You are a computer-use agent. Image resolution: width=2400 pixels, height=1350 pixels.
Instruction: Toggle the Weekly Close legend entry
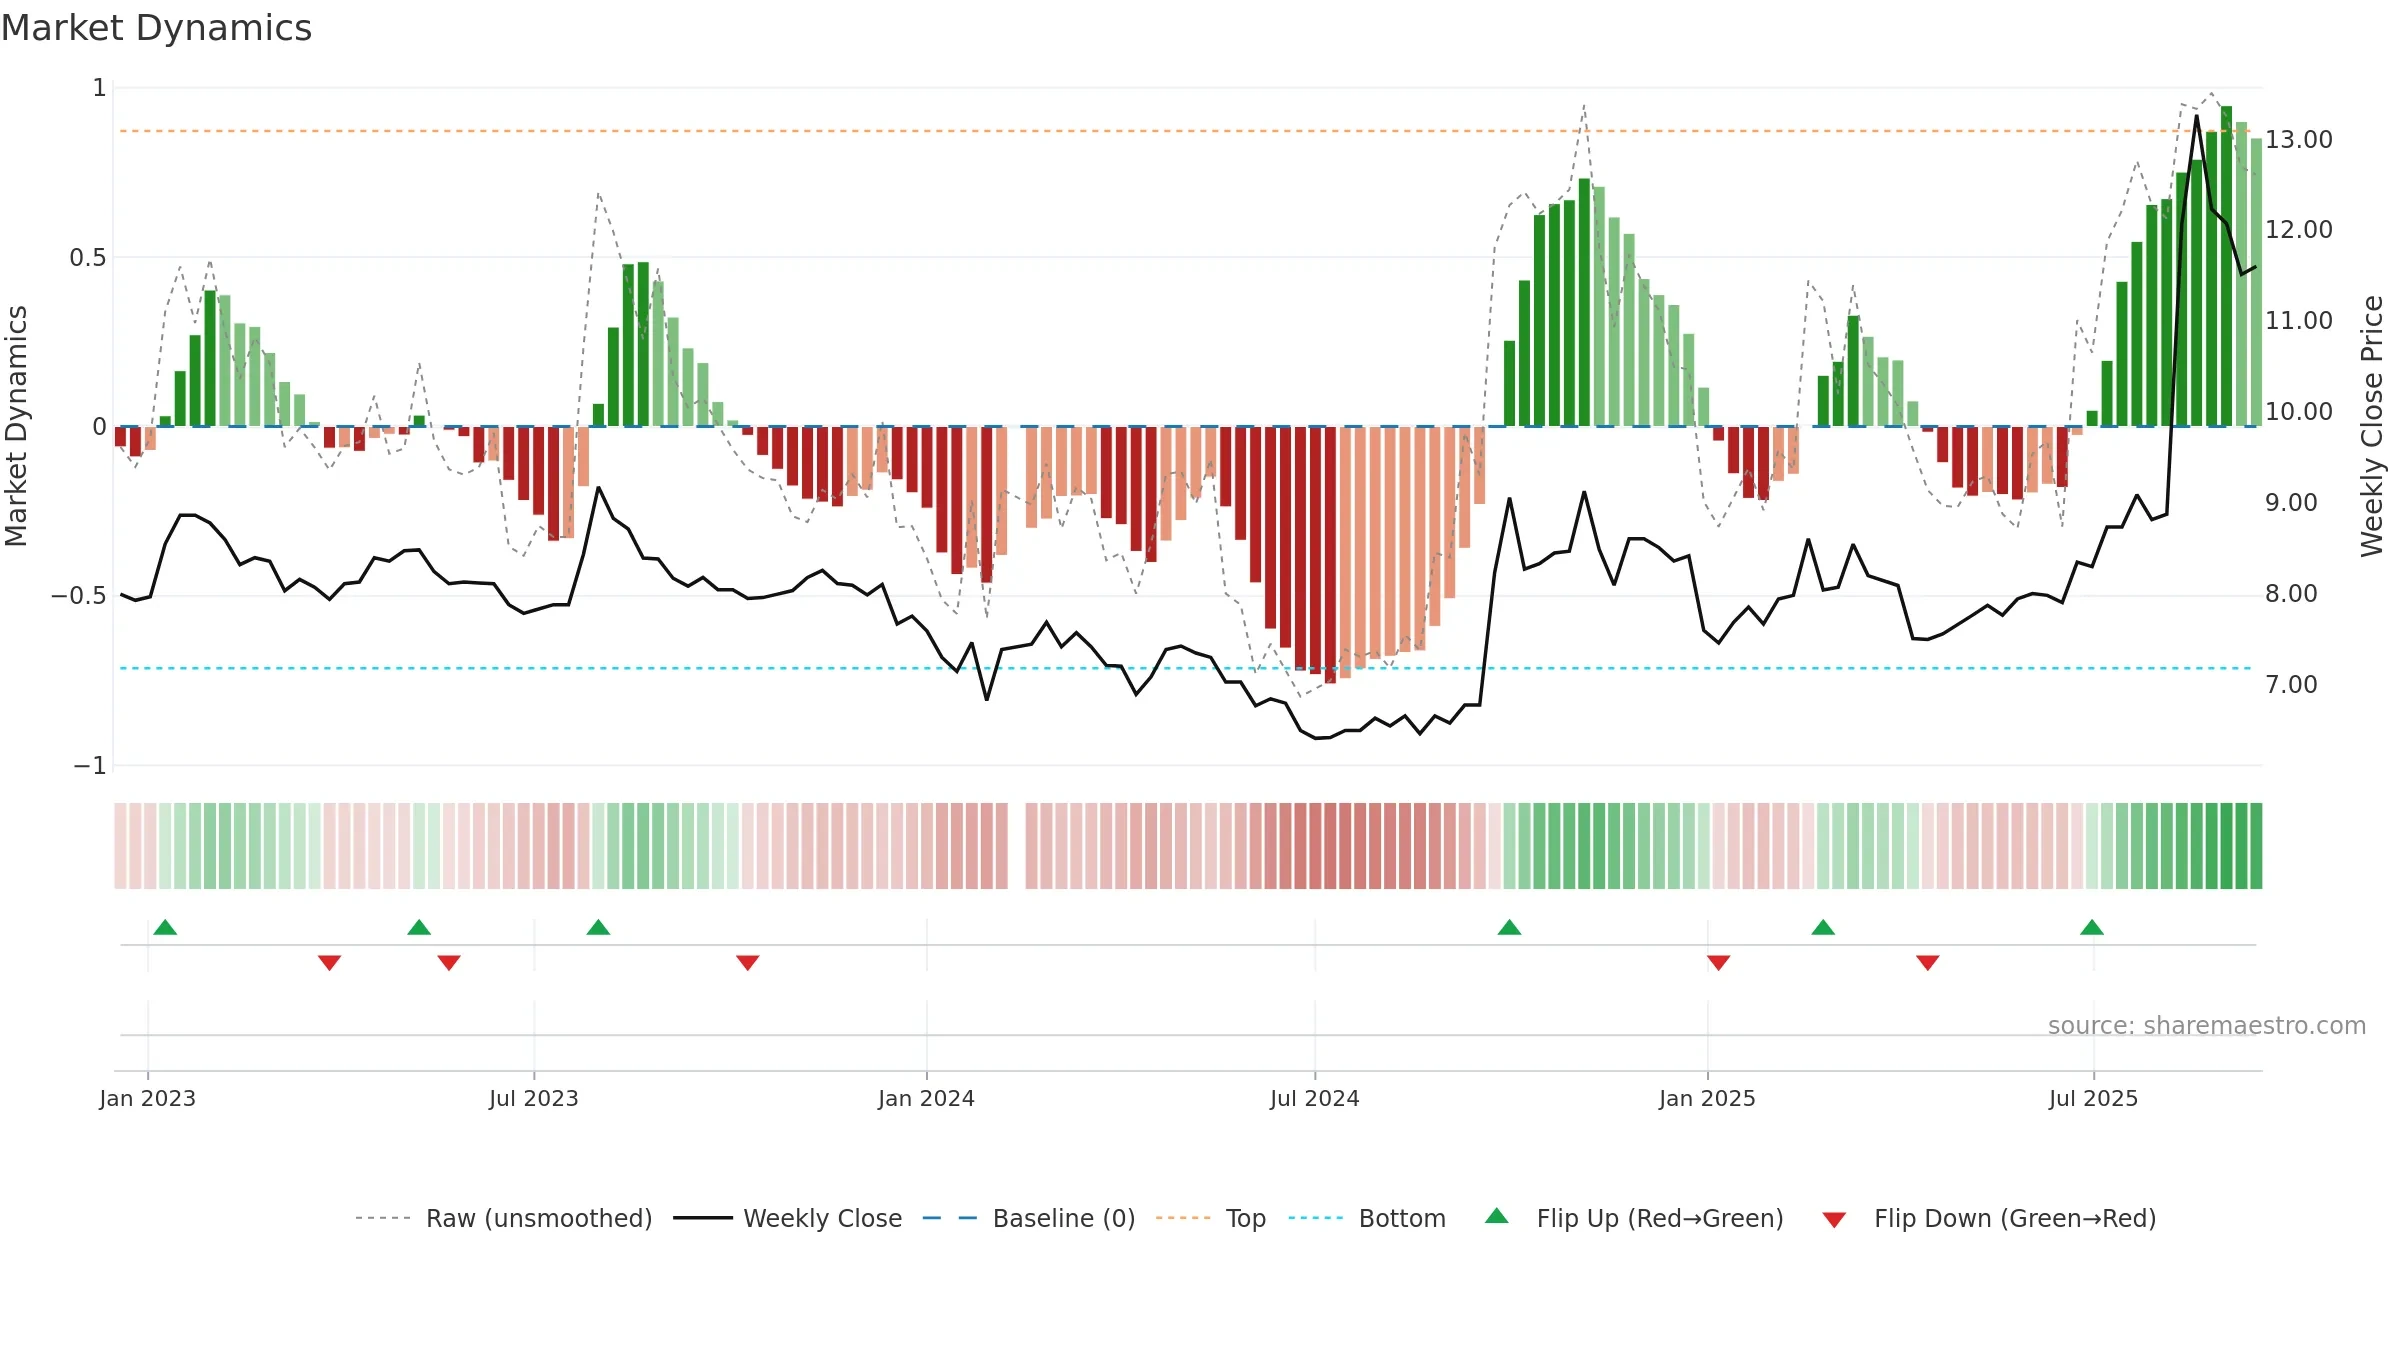788,1218
